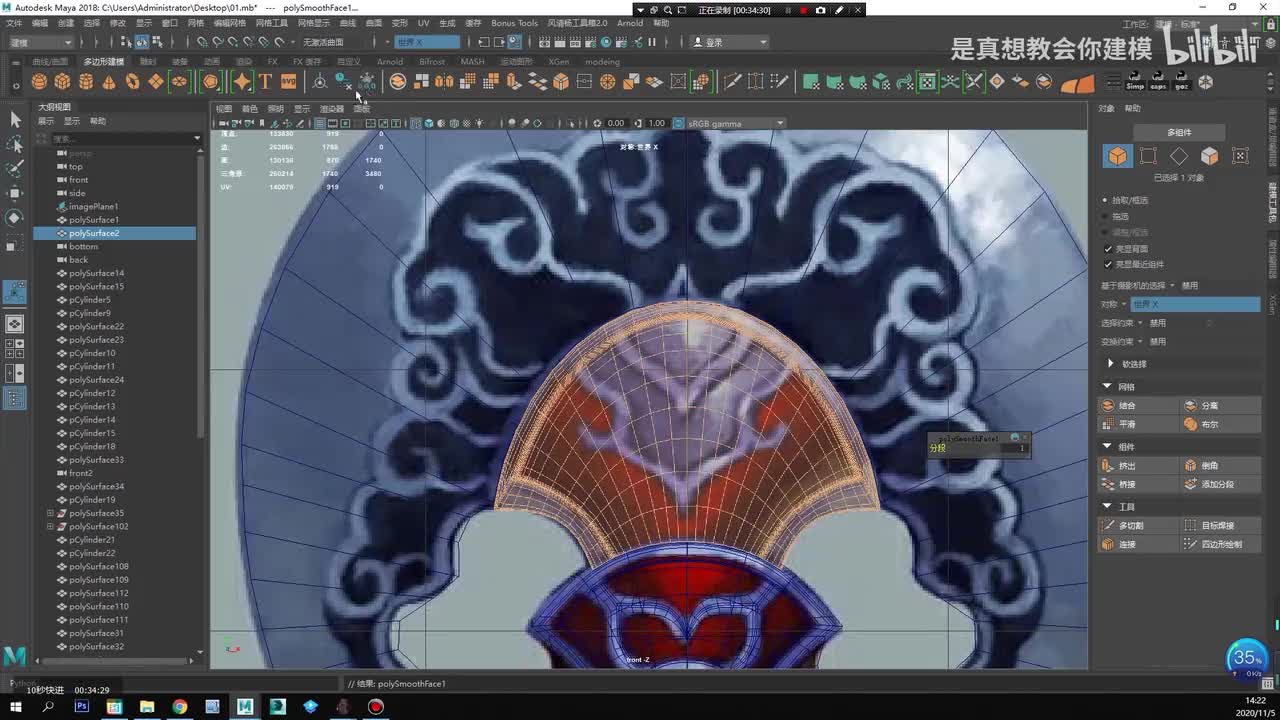Create a polygon sphere from the shelf
1280x720 pixels.
[x=39, y=81]
